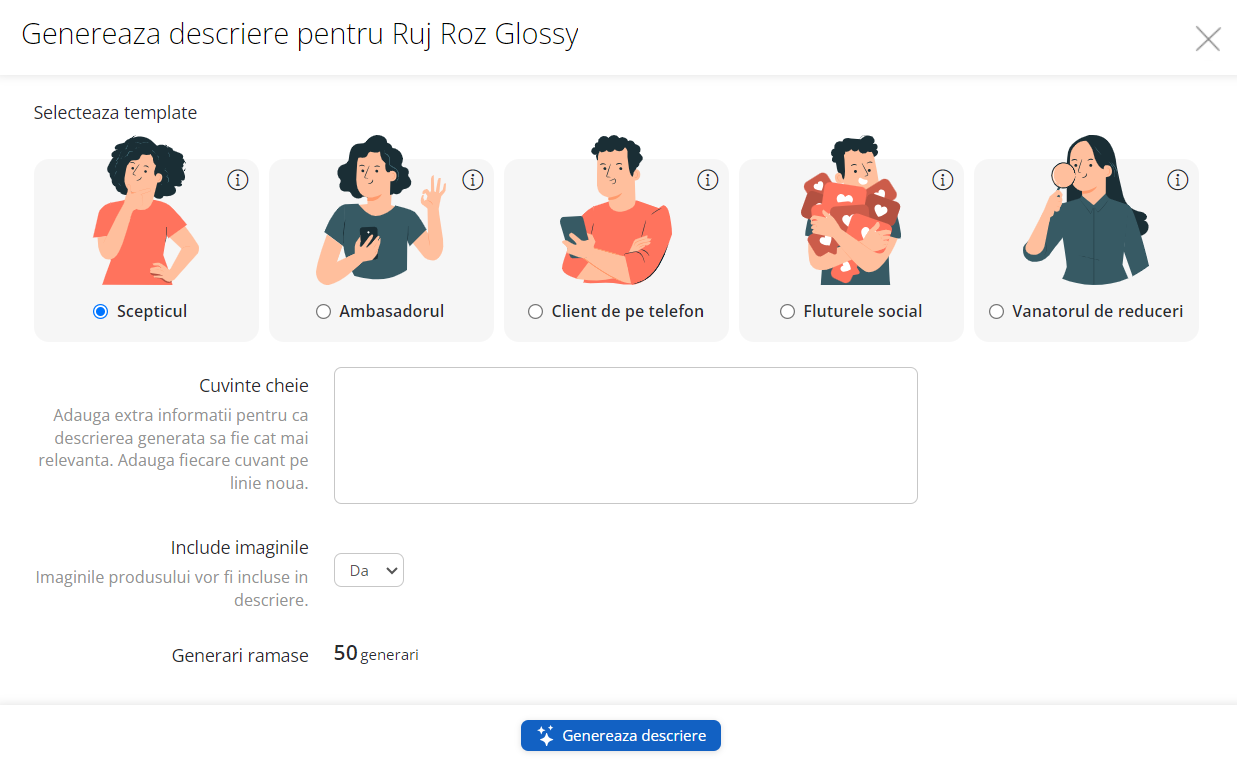This screenshot has width=1237, height=761.
Task: Click info icon on Ambasadorul template card
Action: click(473, 180)
